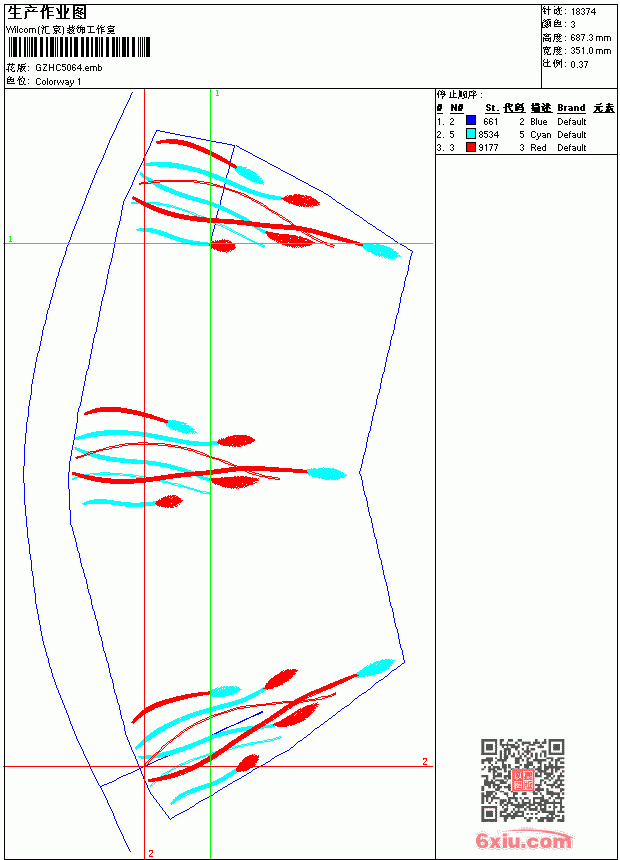Click the Colorway 1 label
This screenshot has width=620, height=860.
58,82
